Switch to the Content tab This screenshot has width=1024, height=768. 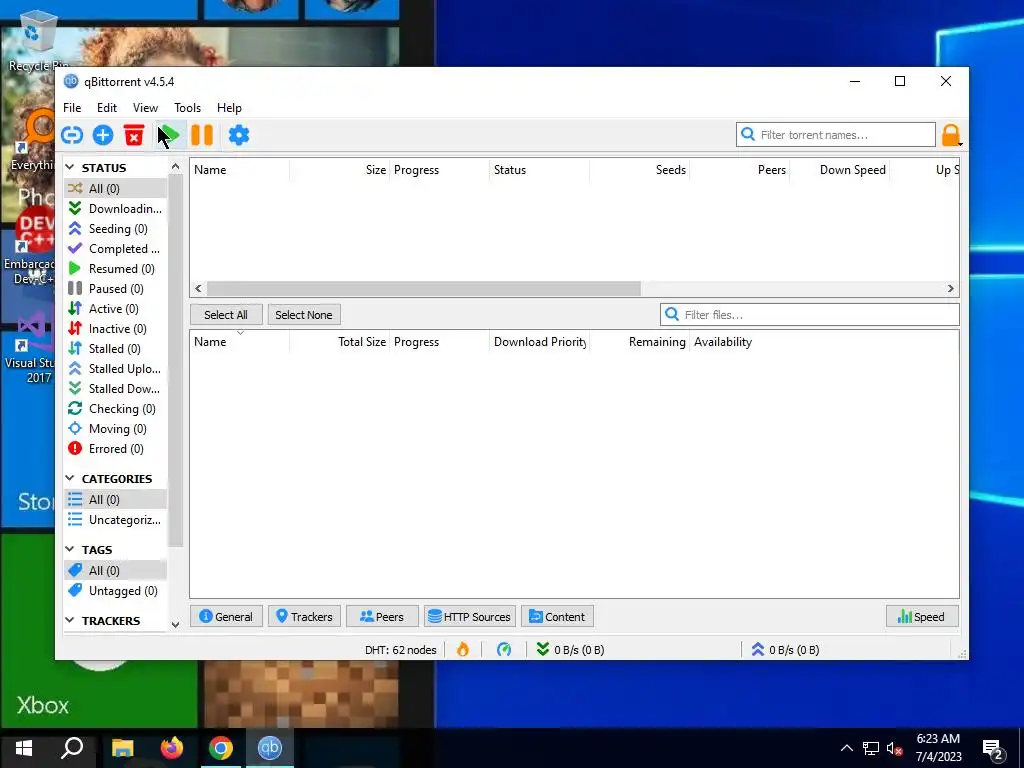coord(557,616)
